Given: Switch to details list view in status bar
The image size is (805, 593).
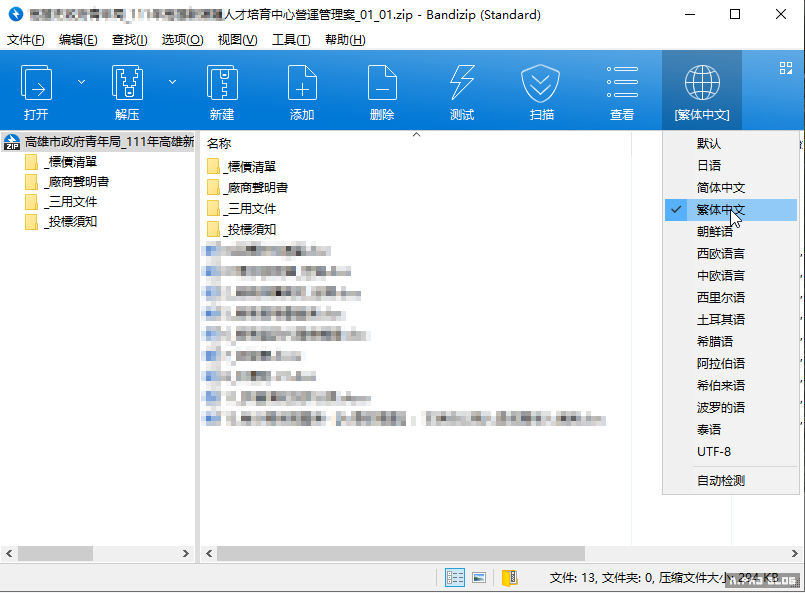Looking at the screenshot, I should (x=455, y=577).
